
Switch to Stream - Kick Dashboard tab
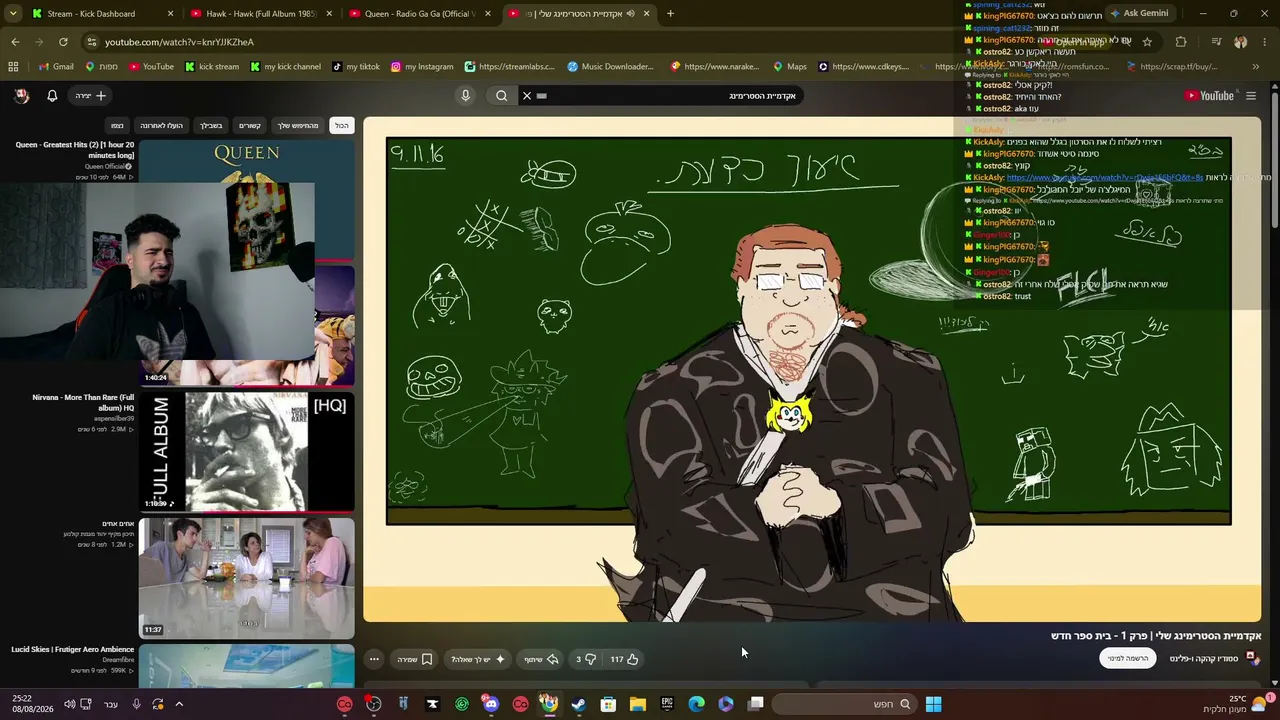tap(103, 14)
